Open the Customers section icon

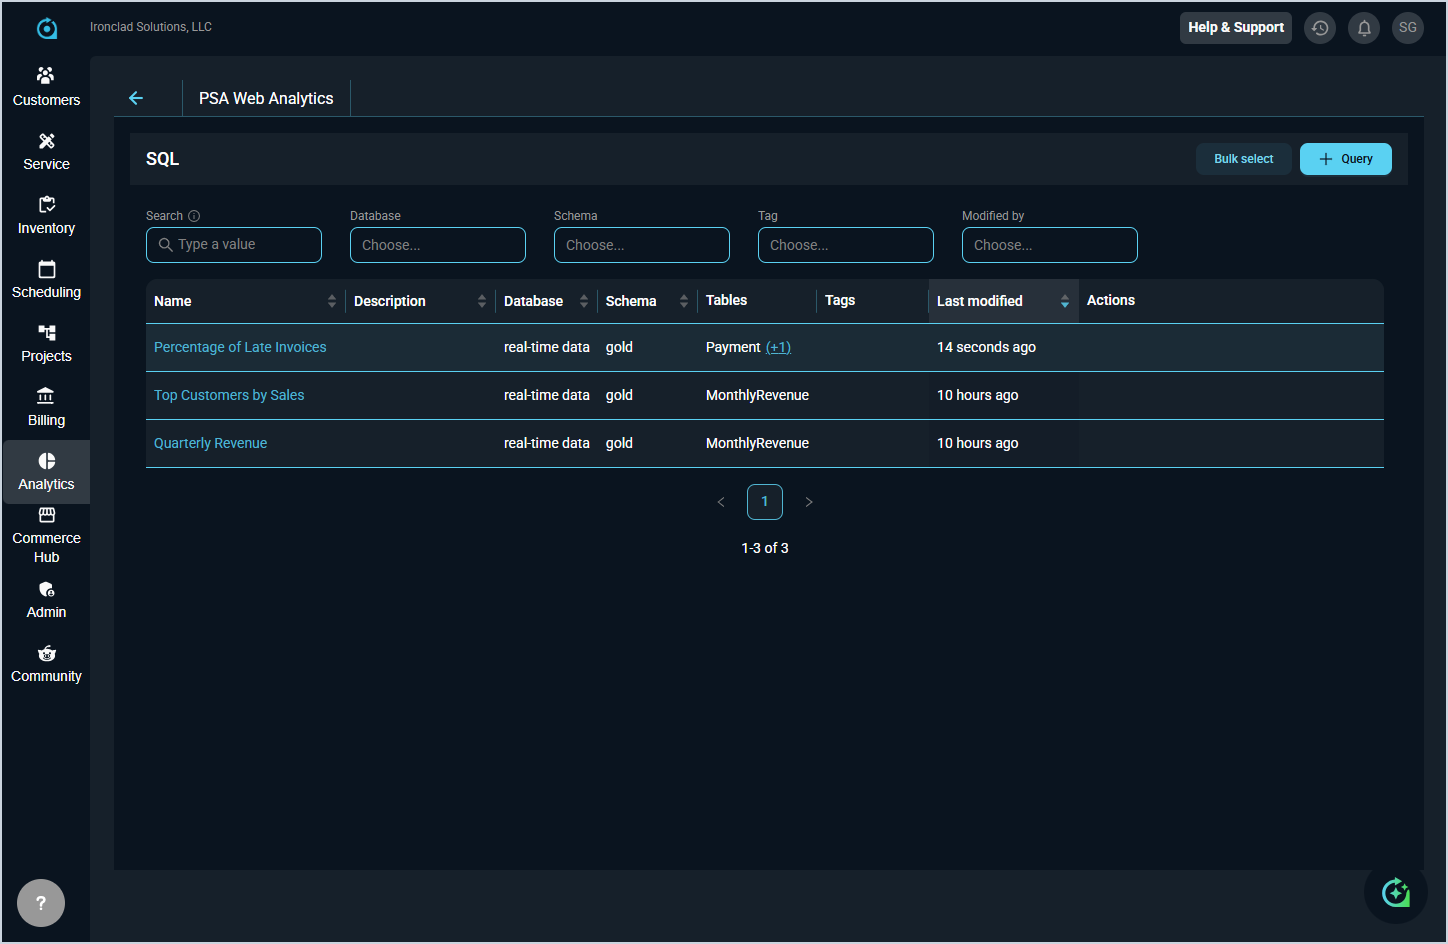pos(46,76)
